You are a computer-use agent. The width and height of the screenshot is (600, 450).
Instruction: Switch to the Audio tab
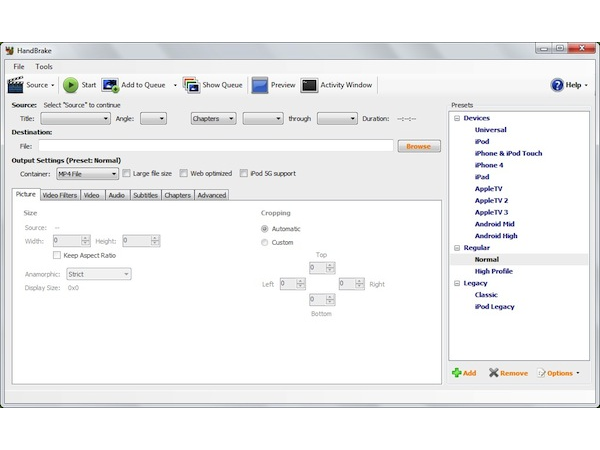(x=117, y=195)
